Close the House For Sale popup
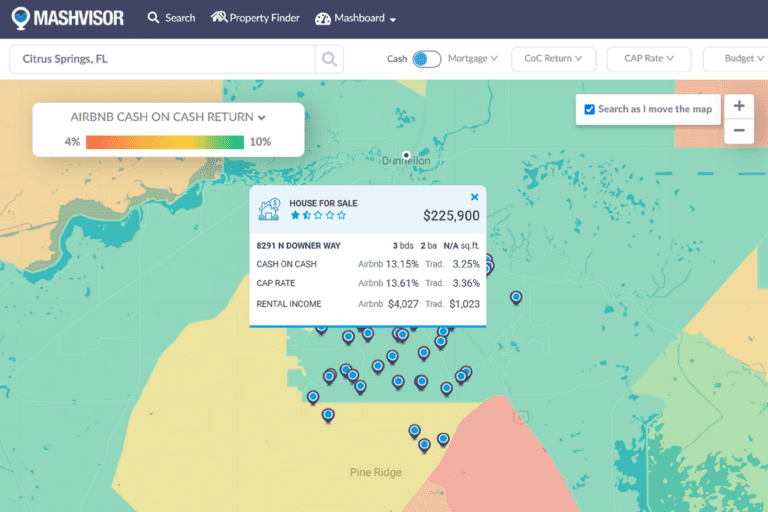 click(x=474, y=198)
